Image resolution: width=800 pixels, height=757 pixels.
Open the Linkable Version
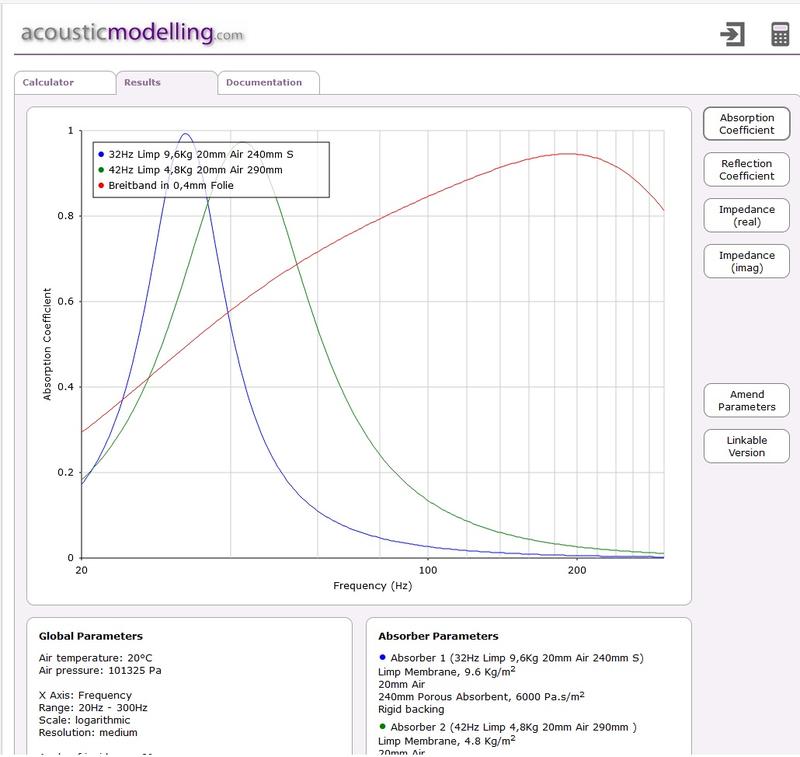pos(747,446)
